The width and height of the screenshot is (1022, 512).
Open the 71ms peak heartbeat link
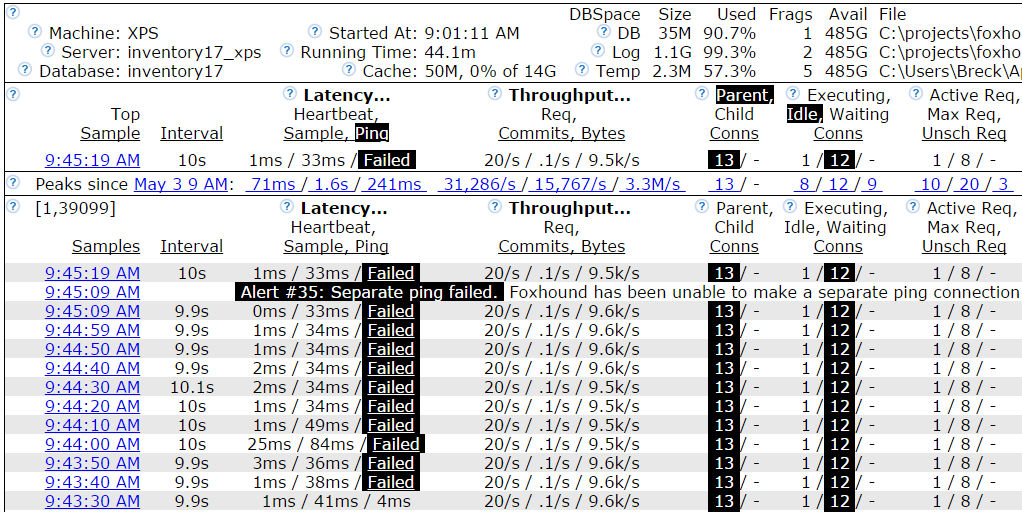coord(272,184)
